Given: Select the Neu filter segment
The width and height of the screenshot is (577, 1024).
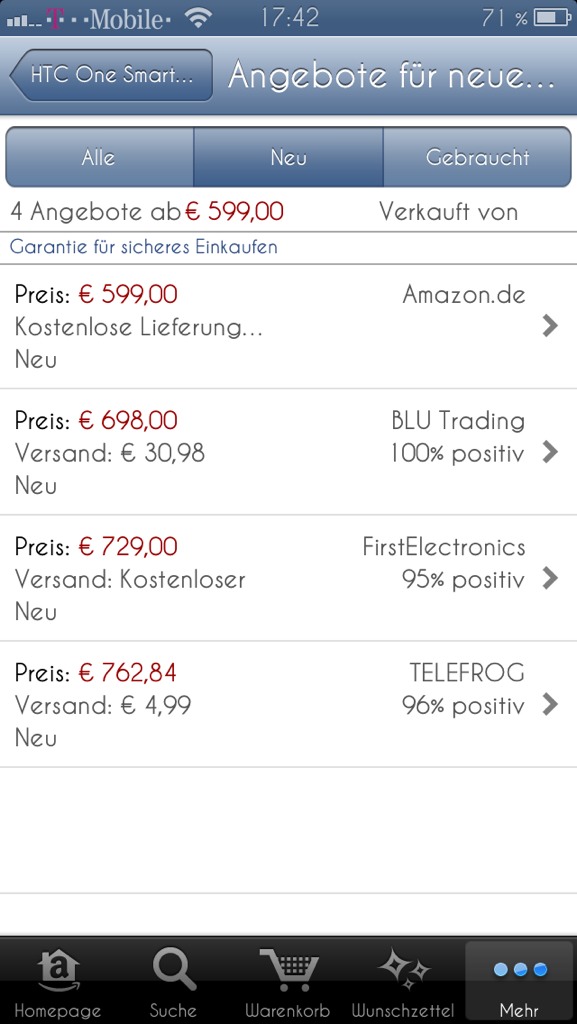Looking at the screenshot, I should (288, 157).
